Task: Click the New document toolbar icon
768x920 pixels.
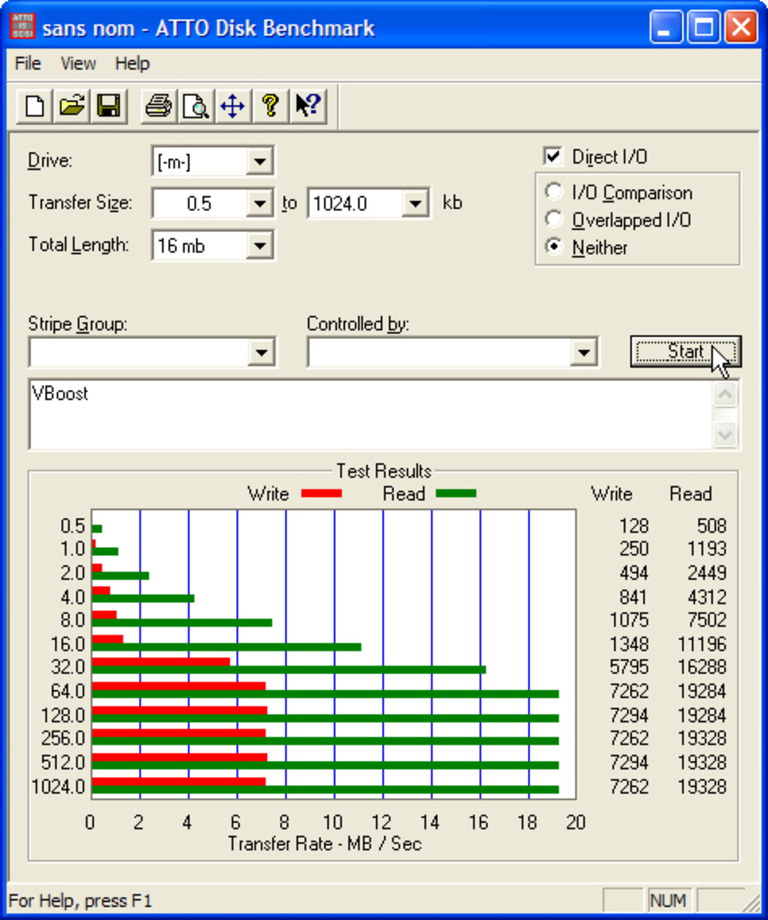Action: point(34,107)
